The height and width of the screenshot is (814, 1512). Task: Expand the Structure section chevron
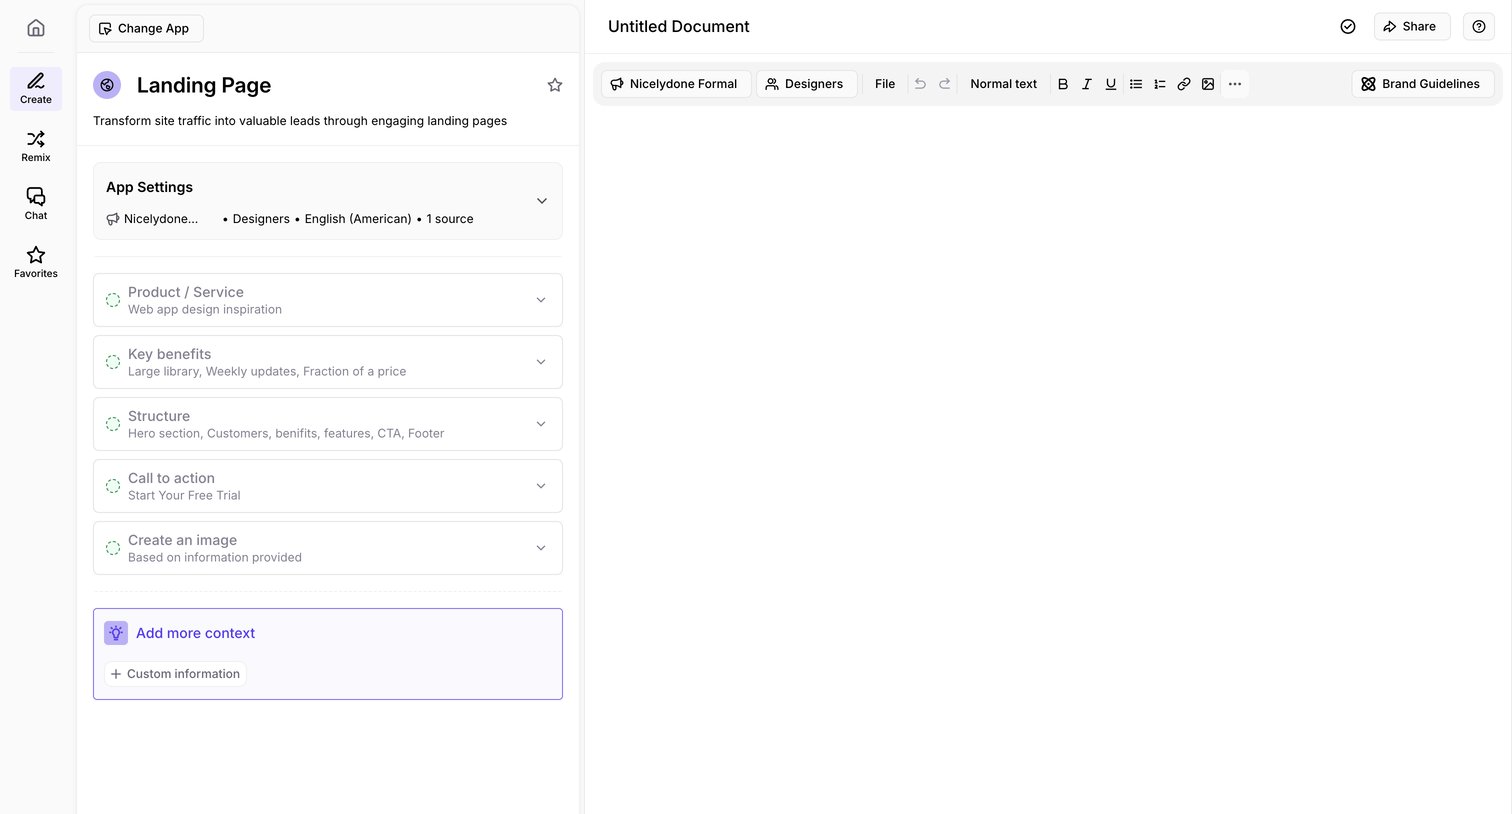point(541,424)
